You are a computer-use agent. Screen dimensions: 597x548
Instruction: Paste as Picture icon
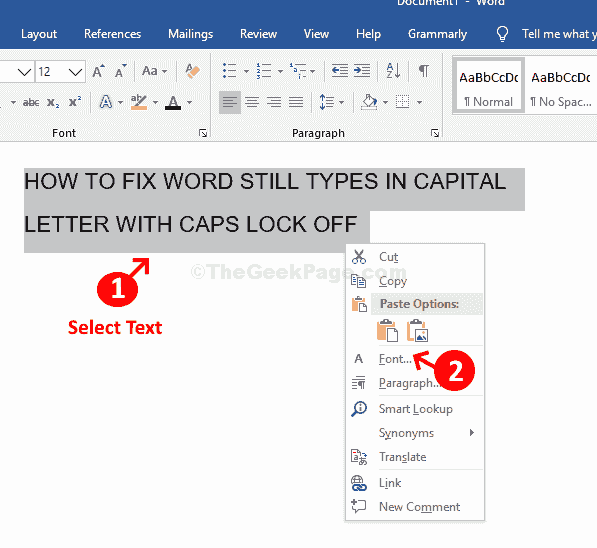click(x=417, y=330)
